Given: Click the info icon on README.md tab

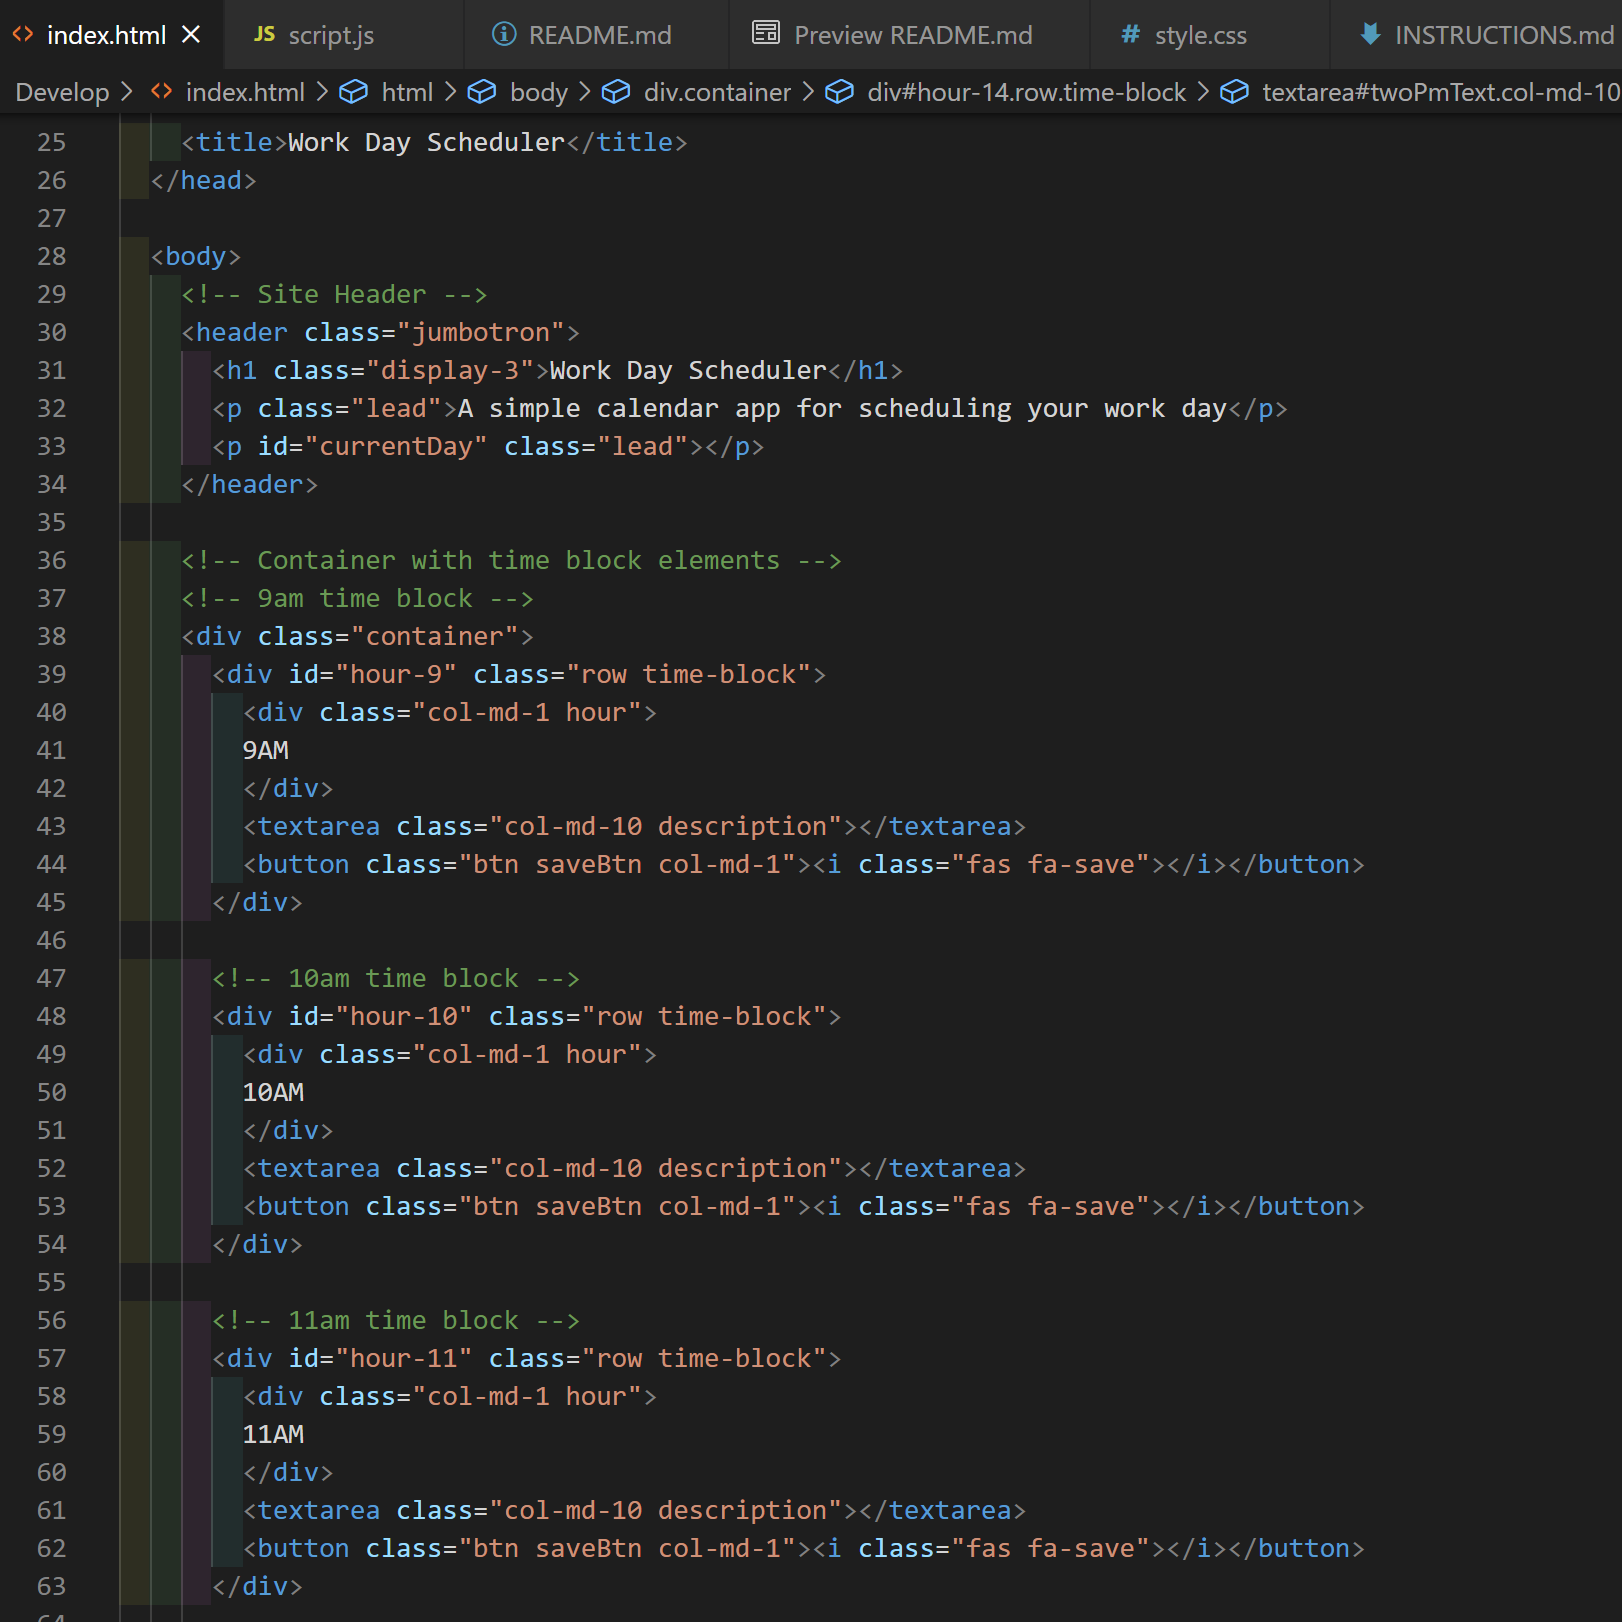Looking at the screenshot, I should pos(504,34).
